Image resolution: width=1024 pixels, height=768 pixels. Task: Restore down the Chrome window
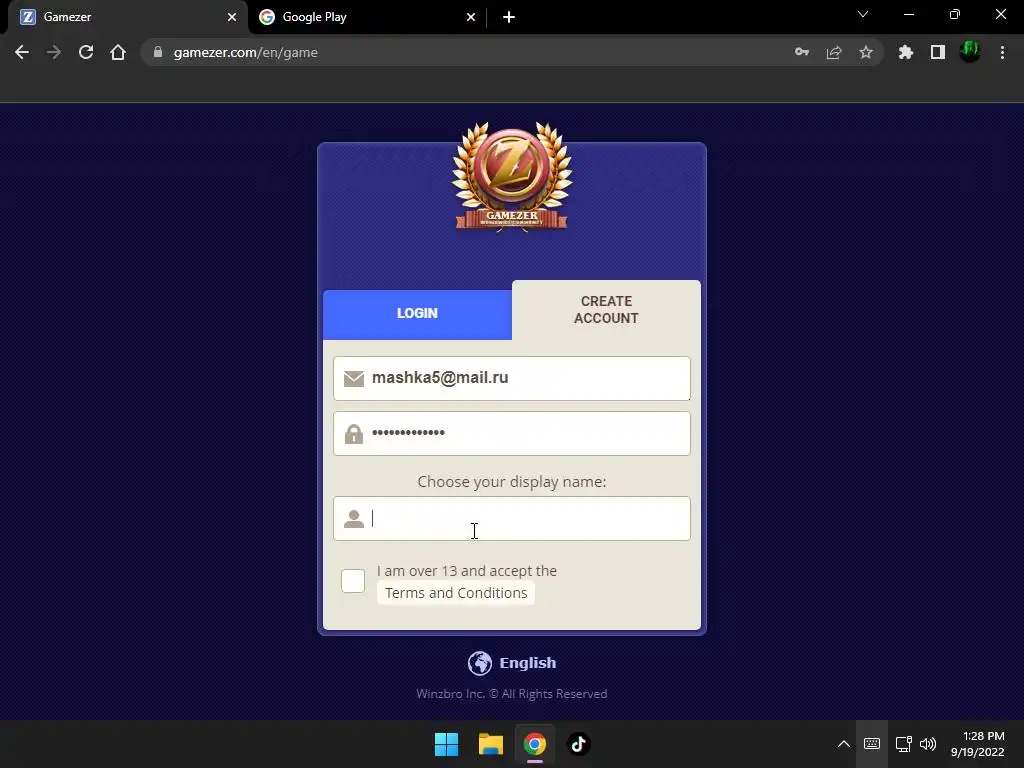(955, 14)
